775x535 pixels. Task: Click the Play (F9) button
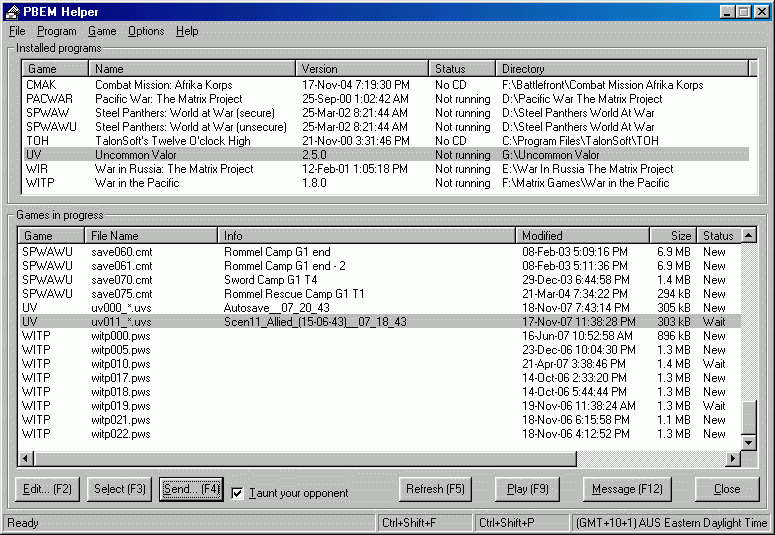(x=528, y=490)
